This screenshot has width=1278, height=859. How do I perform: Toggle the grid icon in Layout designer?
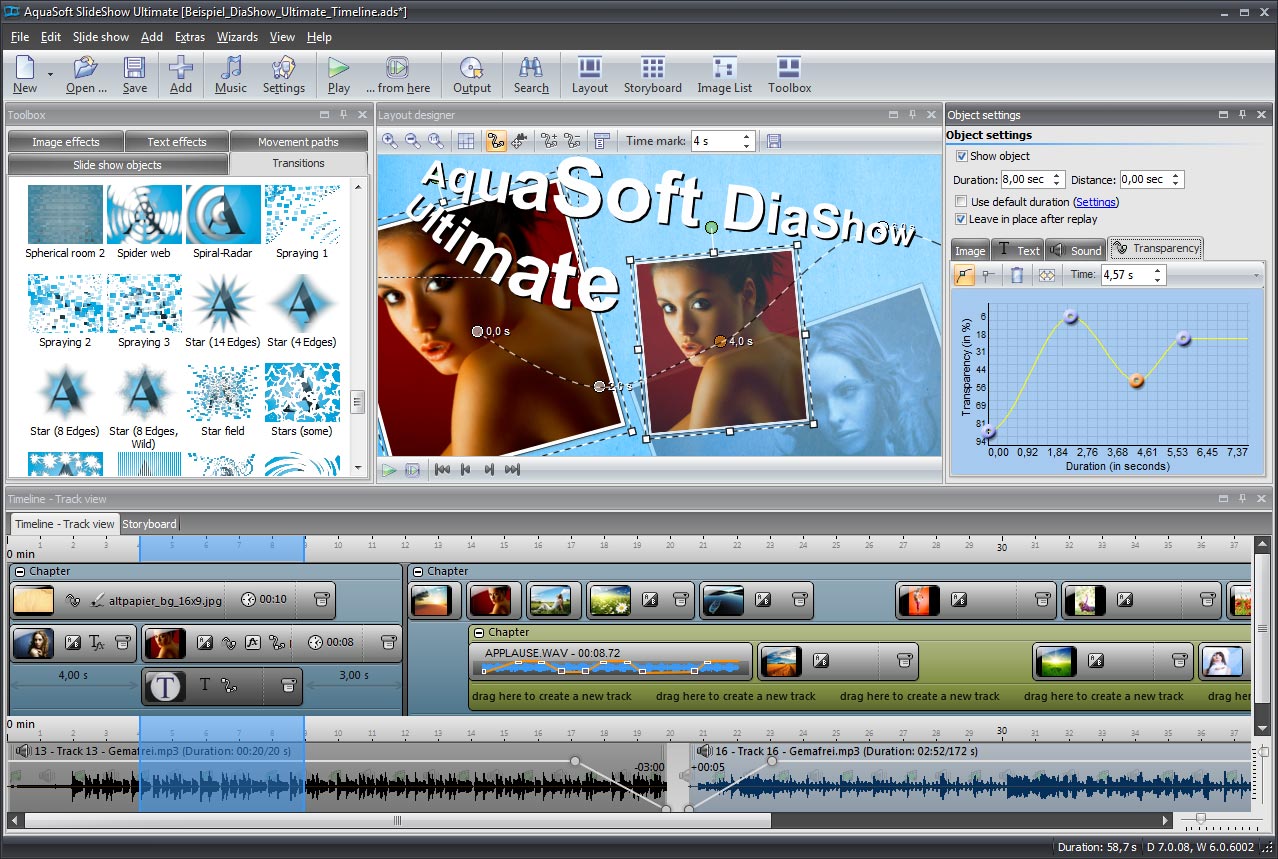coord(466,141)
